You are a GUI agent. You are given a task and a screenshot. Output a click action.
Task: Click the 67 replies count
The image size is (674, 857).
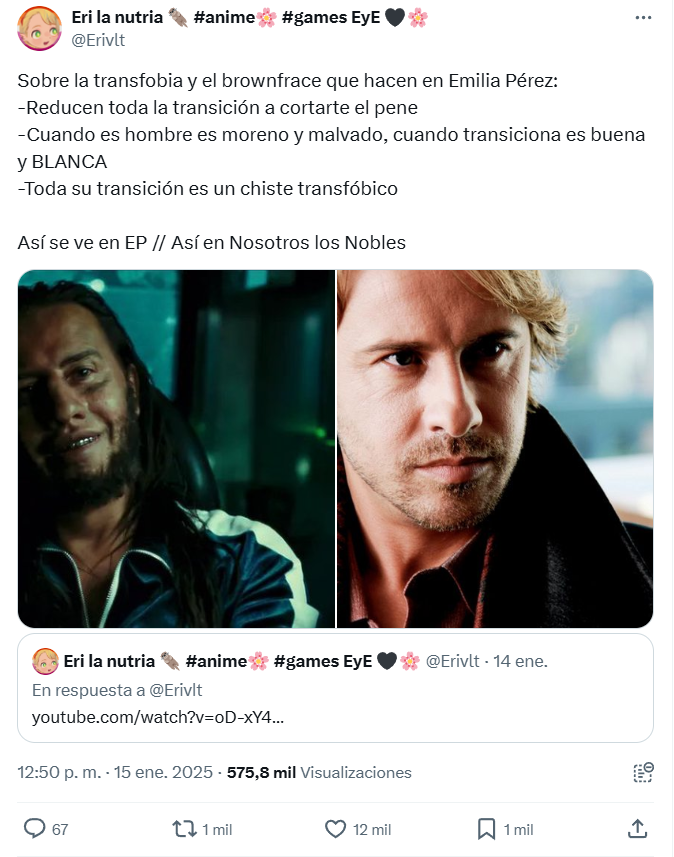click(60, 830)
